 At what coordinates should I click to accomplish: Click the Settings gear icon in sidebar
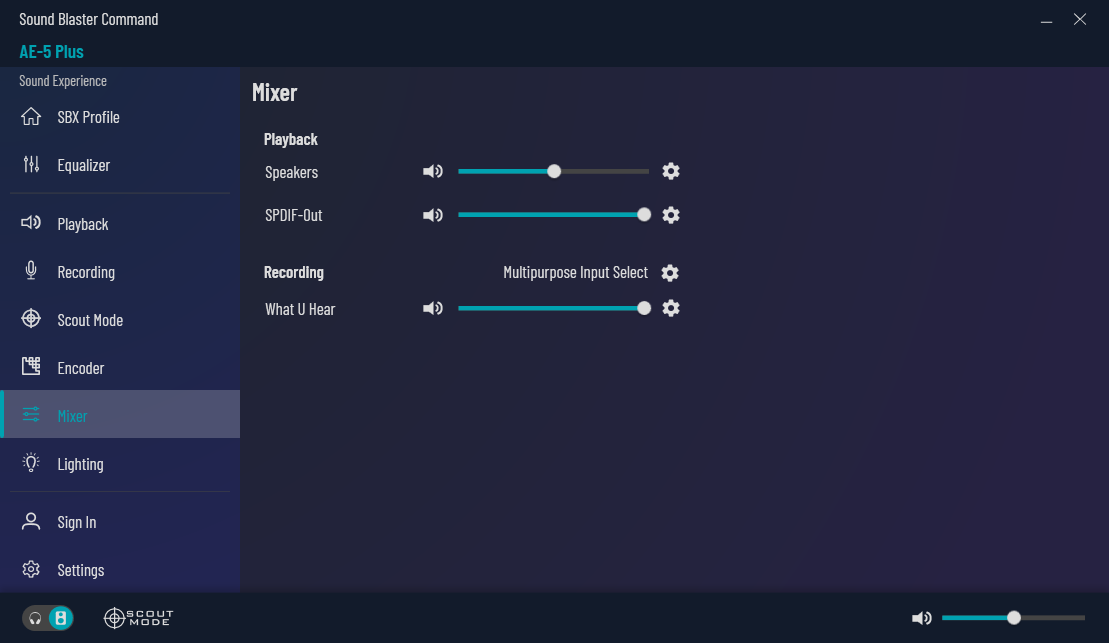31,569
